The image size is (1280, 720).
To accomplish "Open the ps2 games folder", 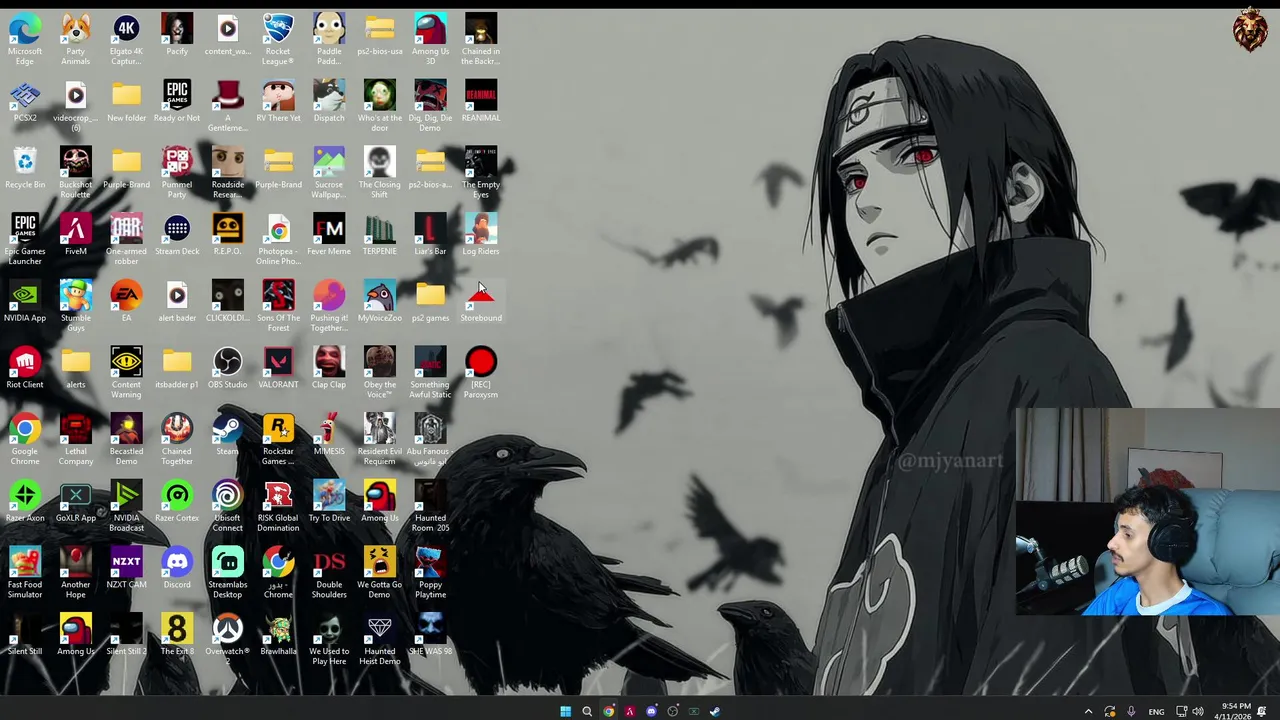I will pos(430,302).
